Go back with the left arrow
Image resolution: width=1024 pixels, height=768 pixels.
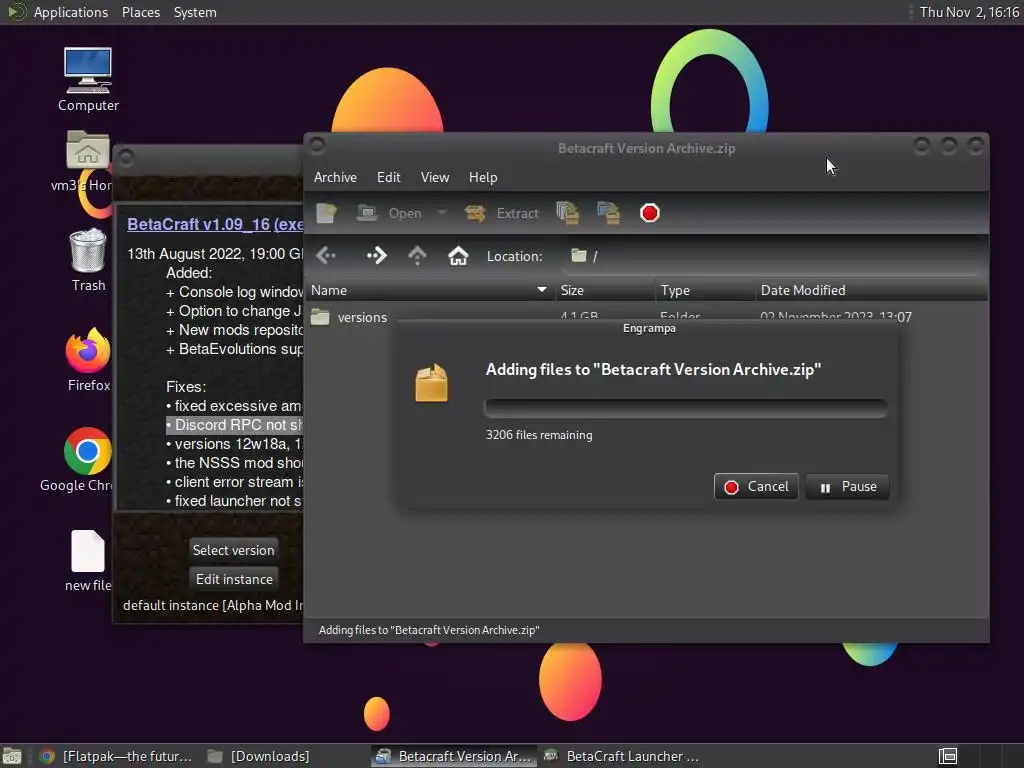(326, 255)
